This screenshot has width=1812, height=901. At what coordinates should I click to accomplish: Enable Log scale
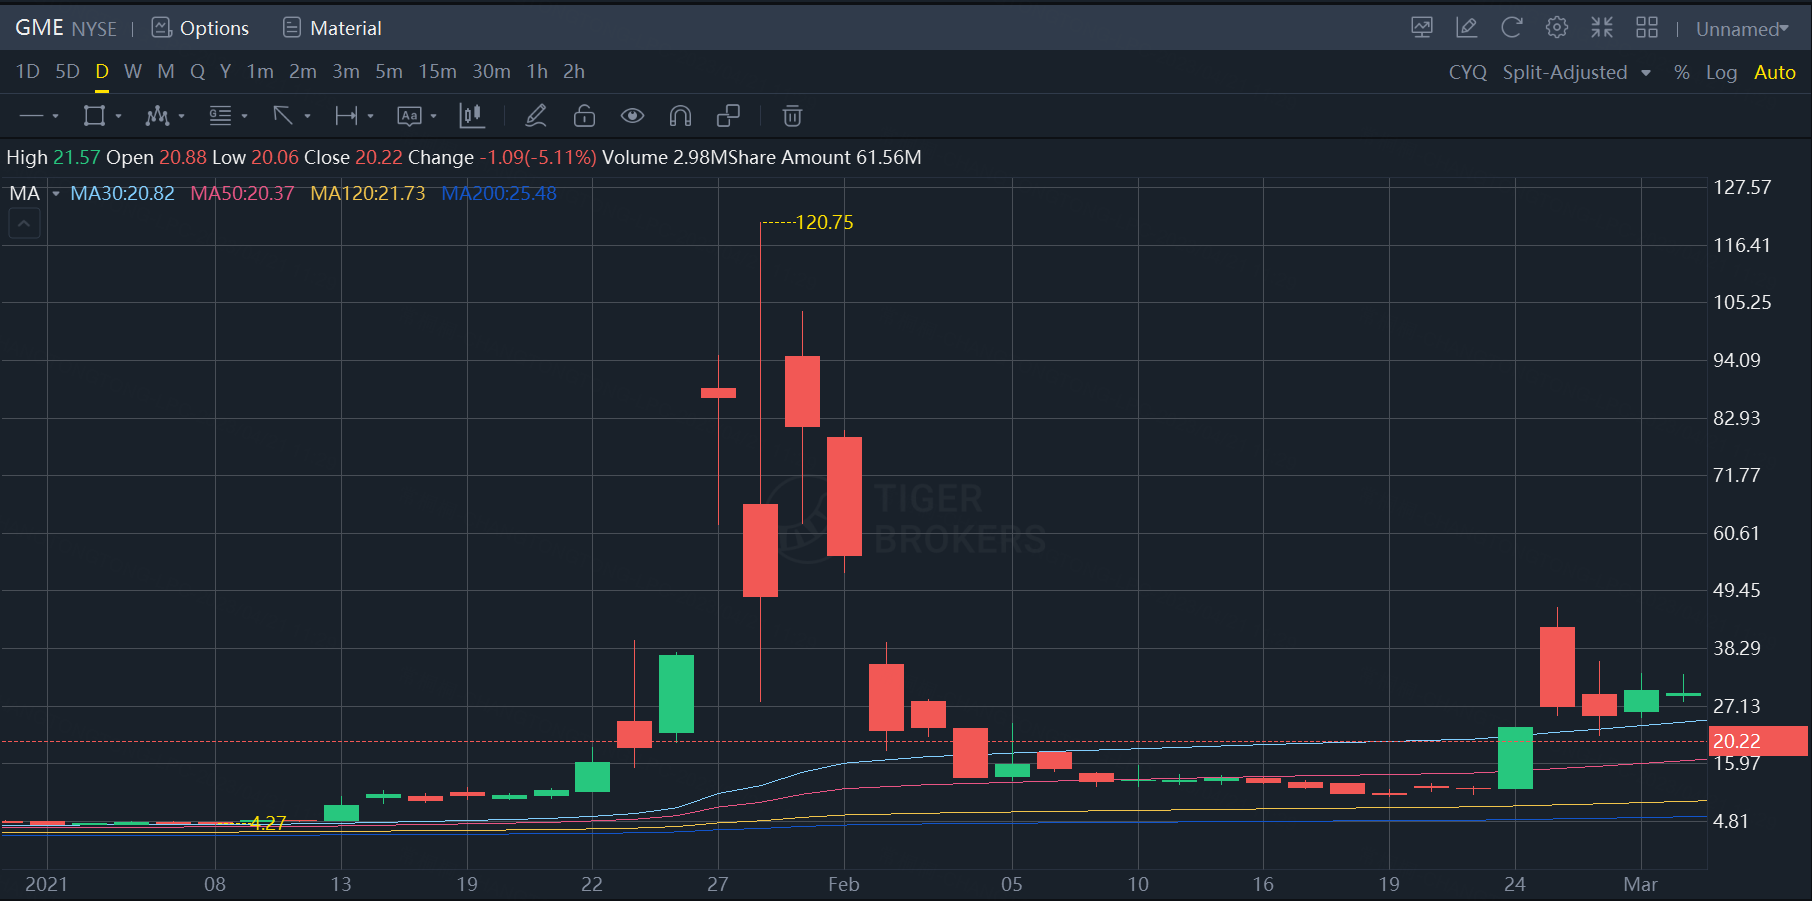click(x=1721, y=72)
